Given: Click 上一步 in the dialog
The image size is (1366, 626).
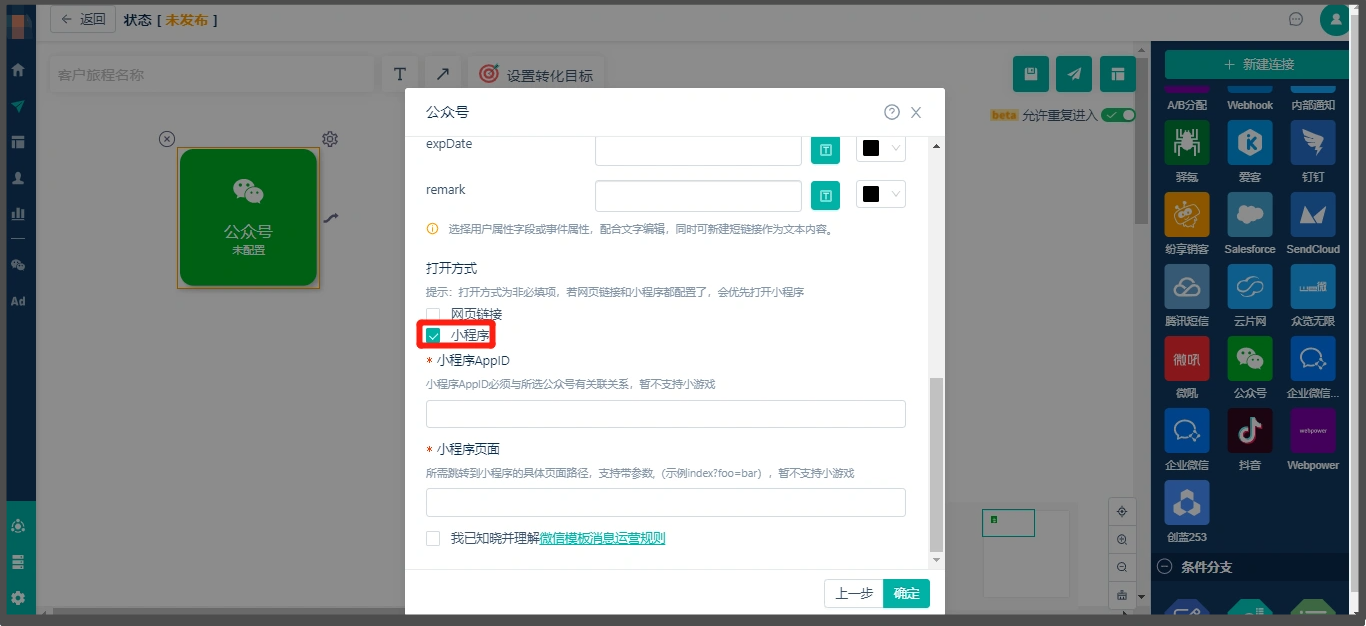Looking at the screenshot, I should coord(854,593).
